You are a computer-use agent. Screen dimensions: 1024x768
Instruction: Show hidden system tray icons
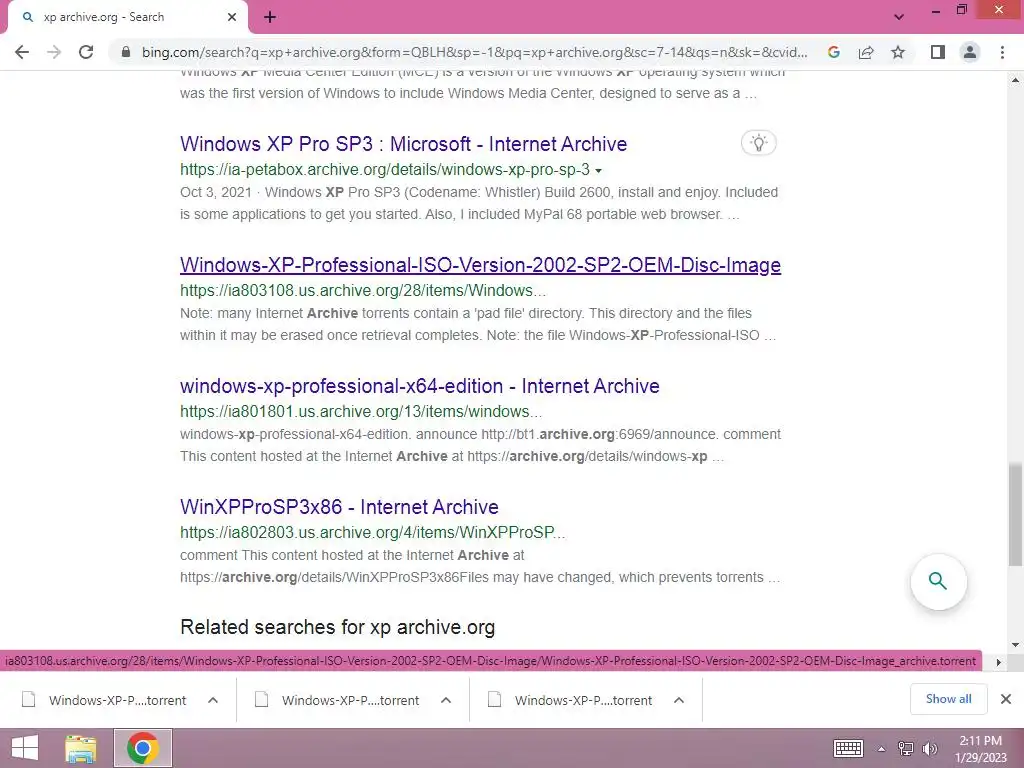pyautogui.click(x=881, y=749)
